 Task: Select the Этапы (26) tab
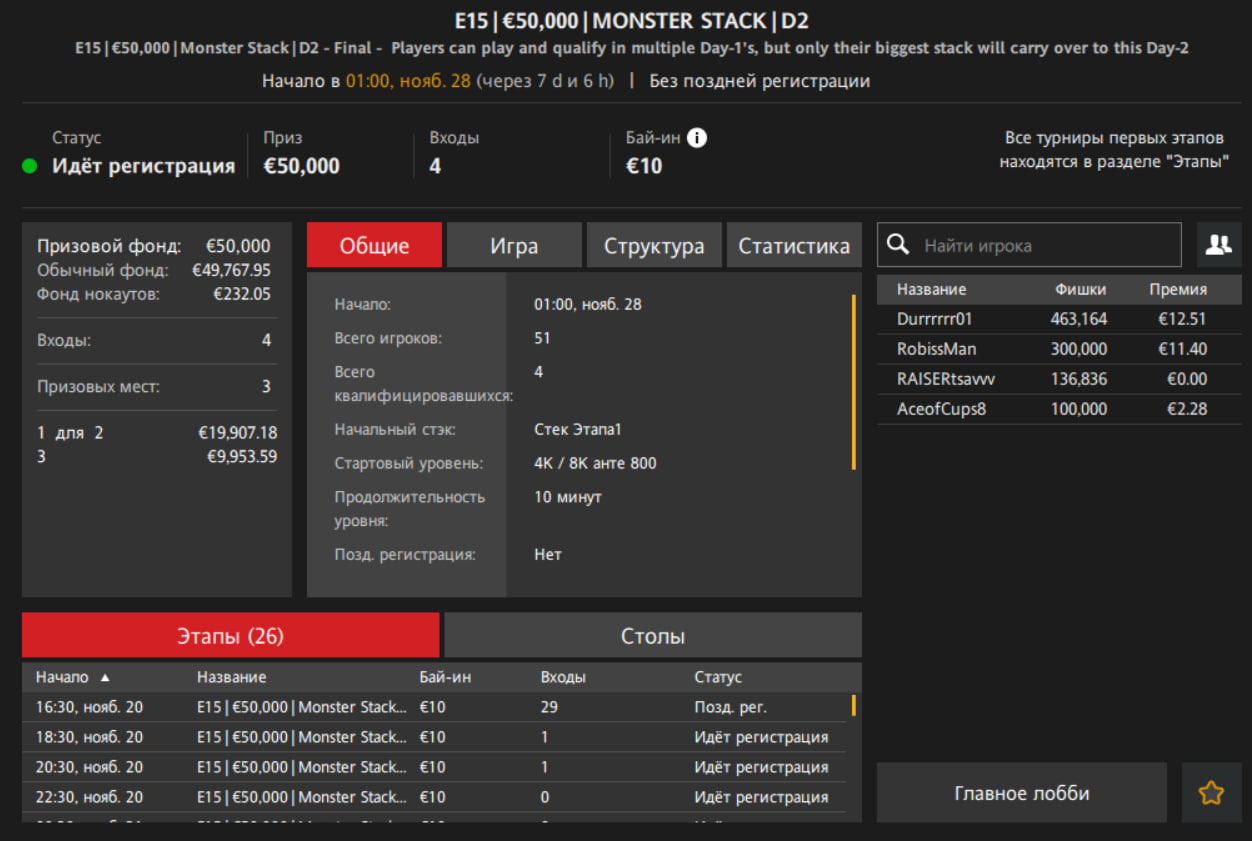tap(231, 636)
